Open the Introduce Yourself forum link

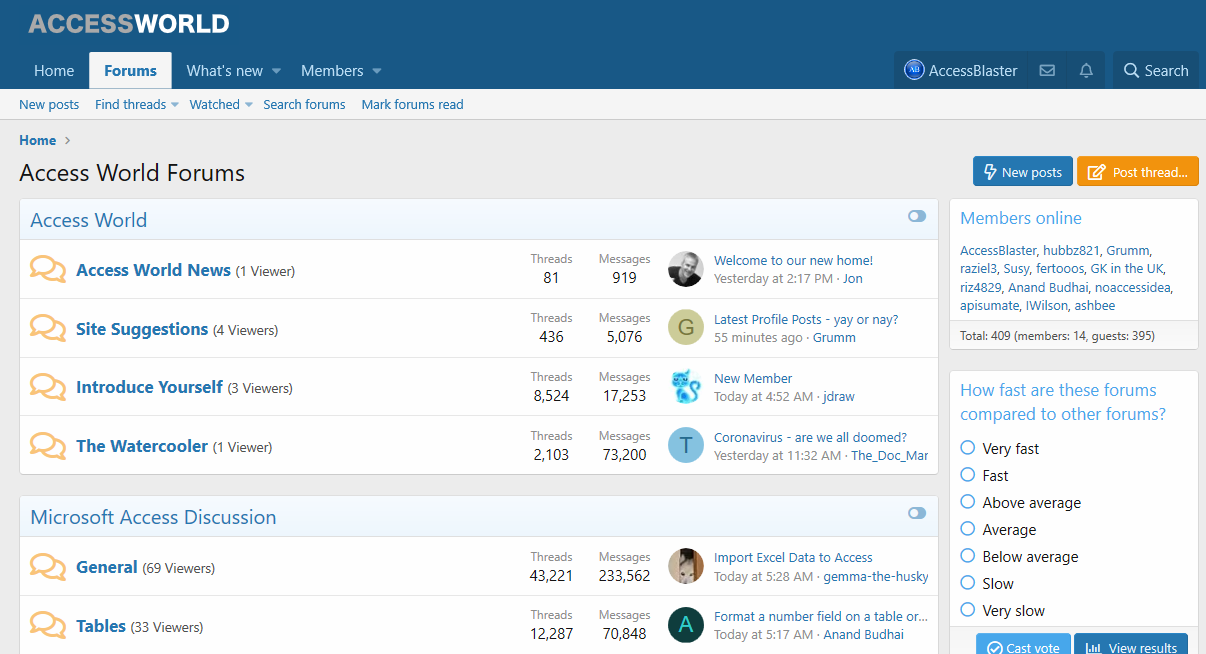coord(149,387)
